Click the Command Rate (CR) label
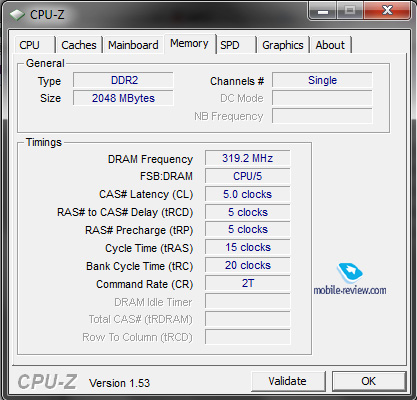The height and width of the screenshot is (400, 417). point(145,284)
